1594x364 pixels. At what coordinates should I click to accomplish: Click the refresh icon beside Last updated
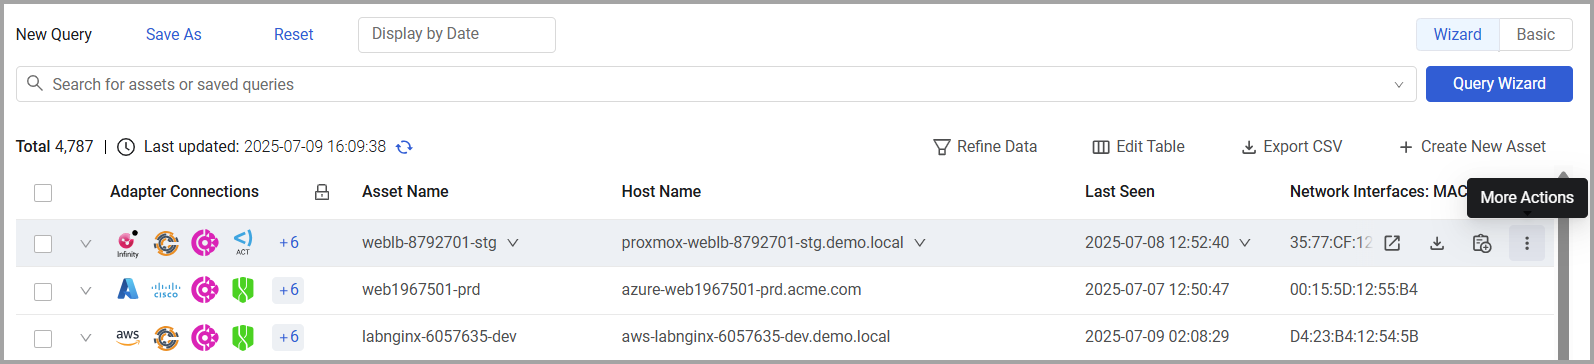[x=404, y=147]
